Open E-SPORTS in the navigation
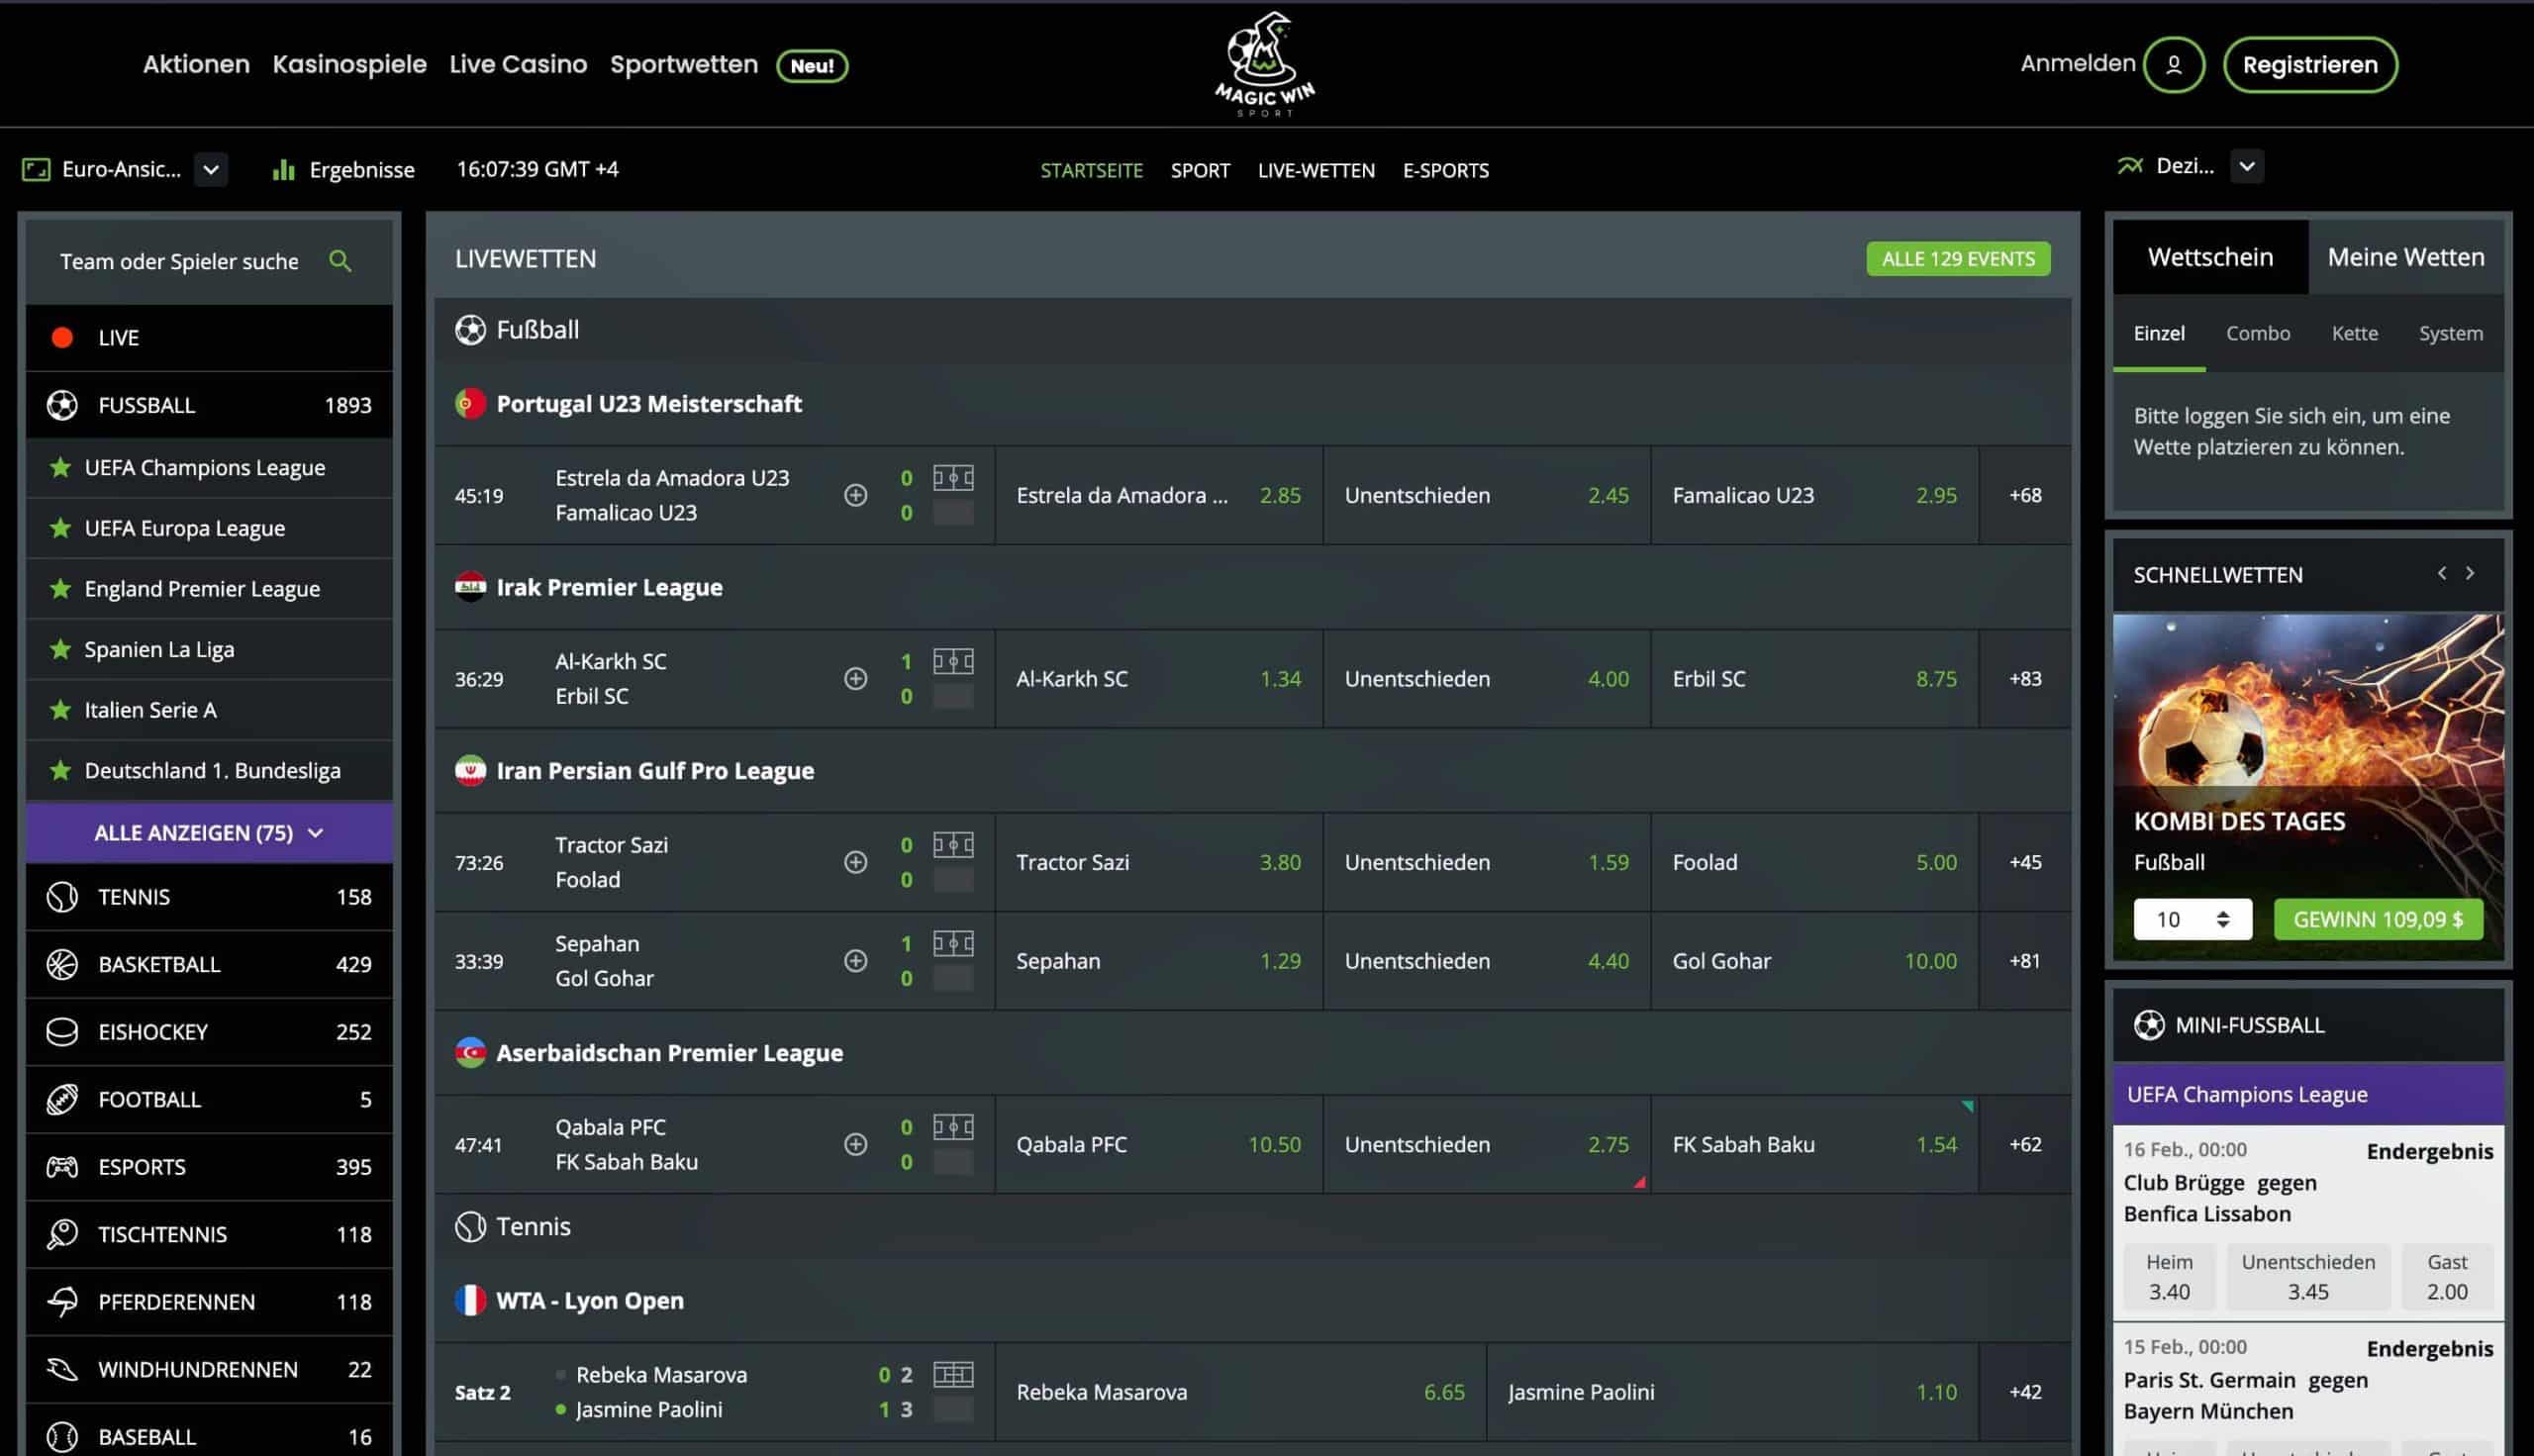The width and height of the screenshot is (2534, 1456). [1445, 170]
